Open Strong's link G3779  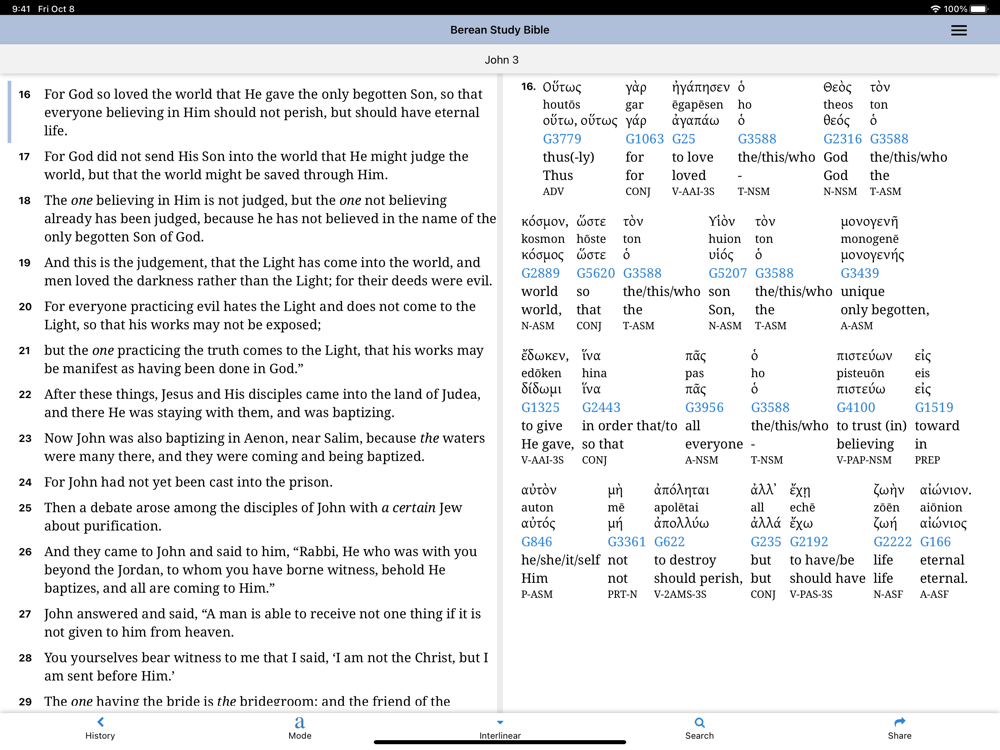point(562,138)
